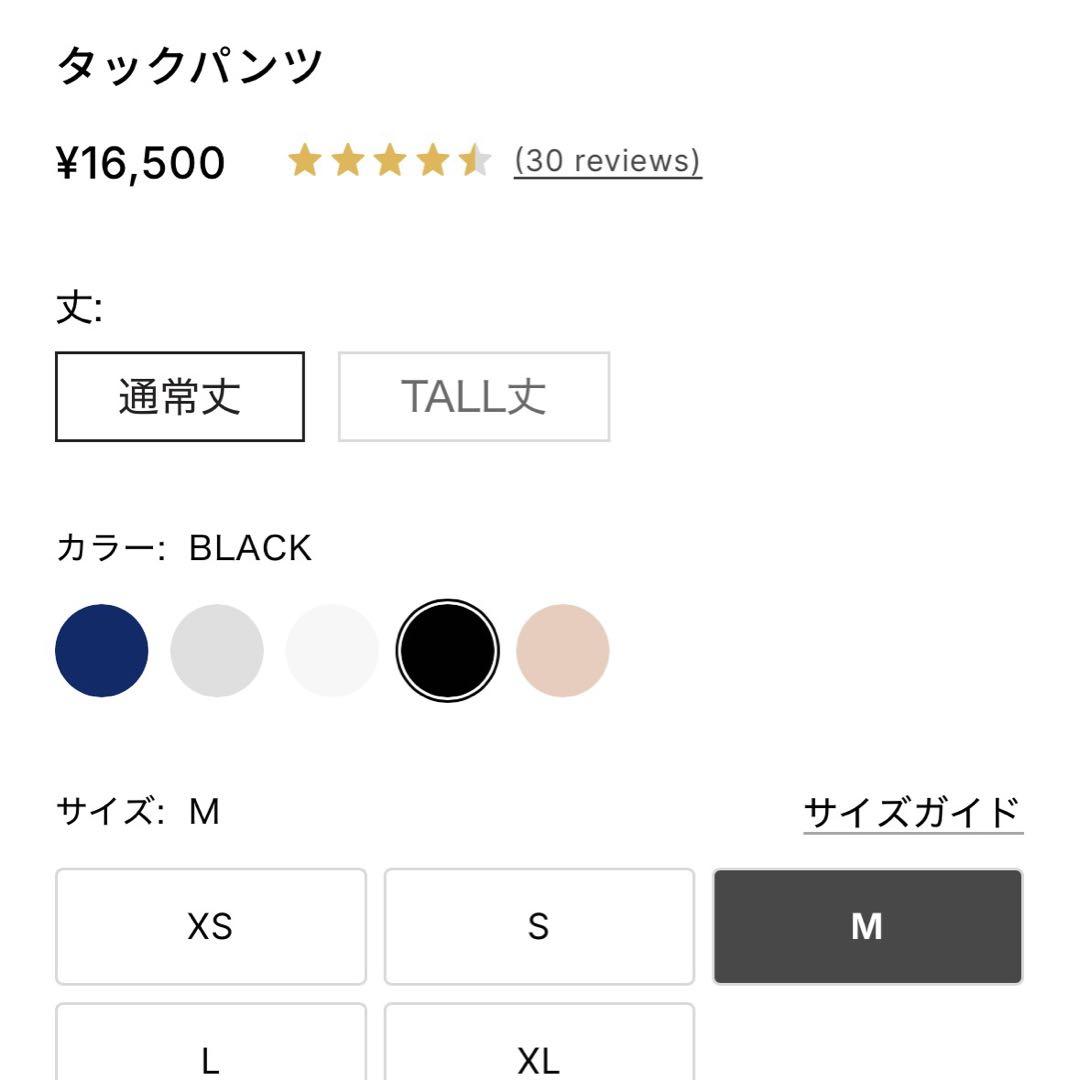Choose size S
The image size is (1080, 1080).
(x=539, y=927)
